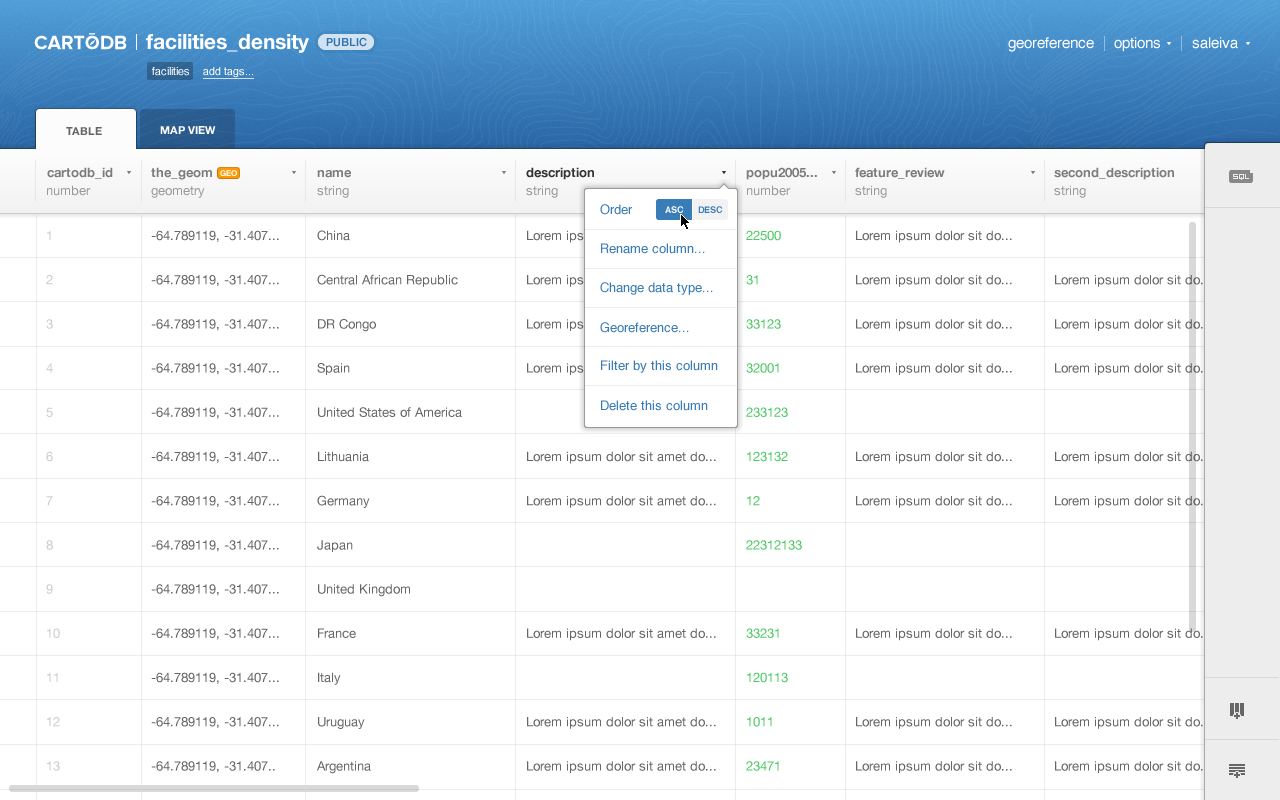This screenshot has height=800, width=1280.
Task: Click the horizontal scrollbar at bottom
Action: point(214,788)
